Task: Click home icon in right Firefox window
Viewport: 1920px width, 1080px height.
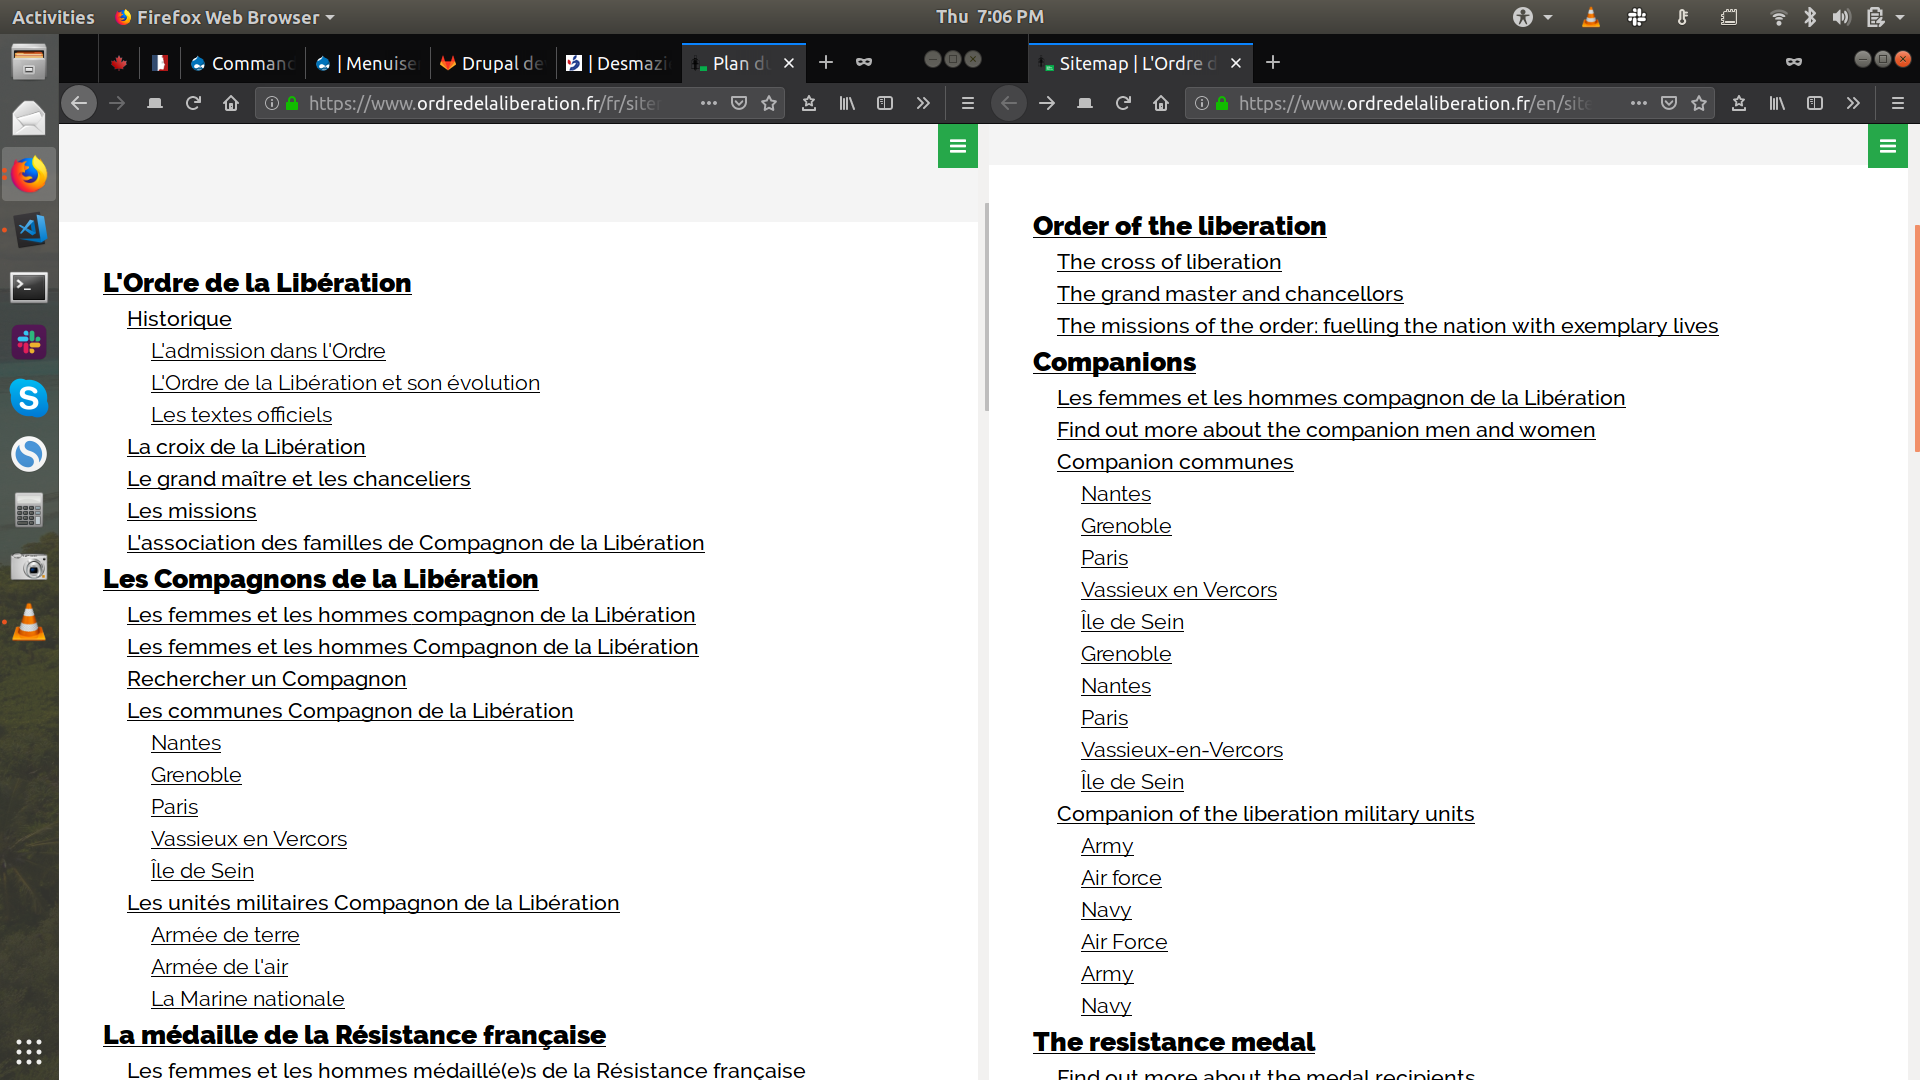Action: [1161, 103]
